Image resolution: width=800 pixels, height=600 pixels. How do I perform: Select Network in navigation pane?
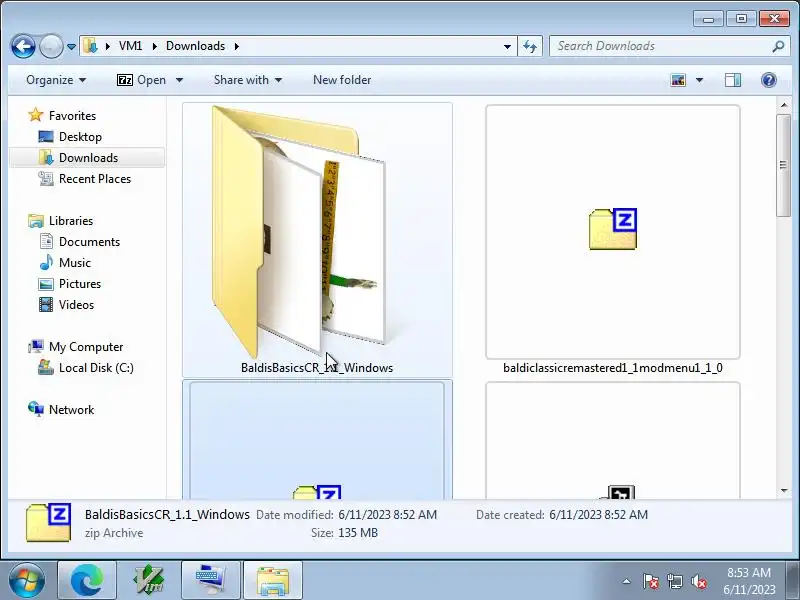point(71,409)
